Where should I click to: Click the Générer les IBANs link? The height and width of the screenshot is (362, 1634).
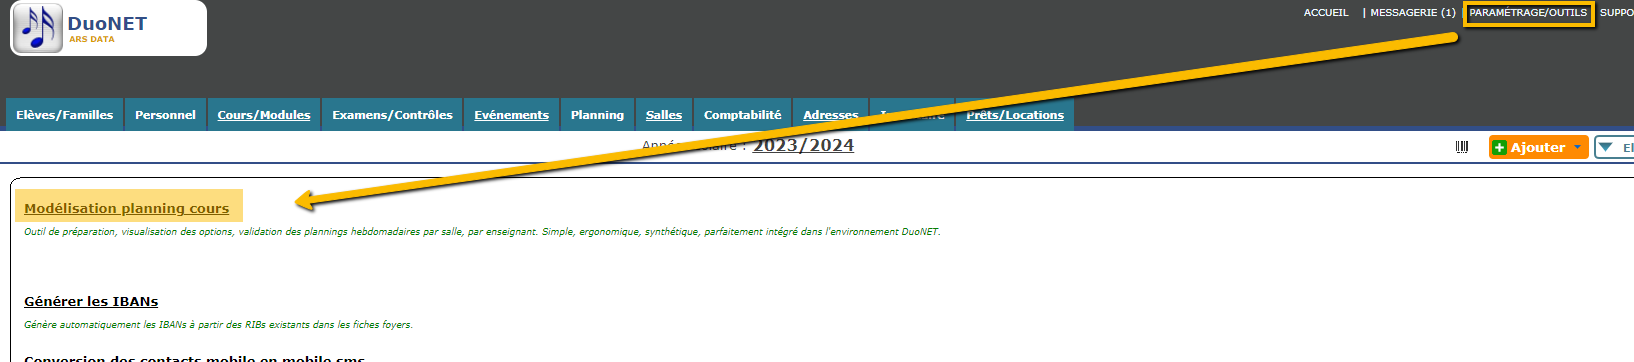click(x=91, y=301)
